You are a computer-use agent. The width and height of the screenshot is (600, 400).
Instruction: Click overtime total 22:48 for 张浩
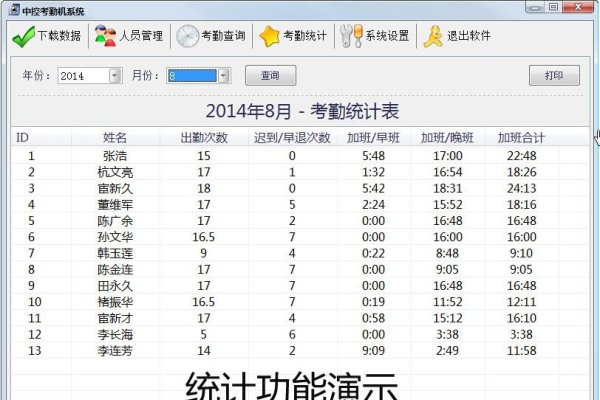point(522,156)
